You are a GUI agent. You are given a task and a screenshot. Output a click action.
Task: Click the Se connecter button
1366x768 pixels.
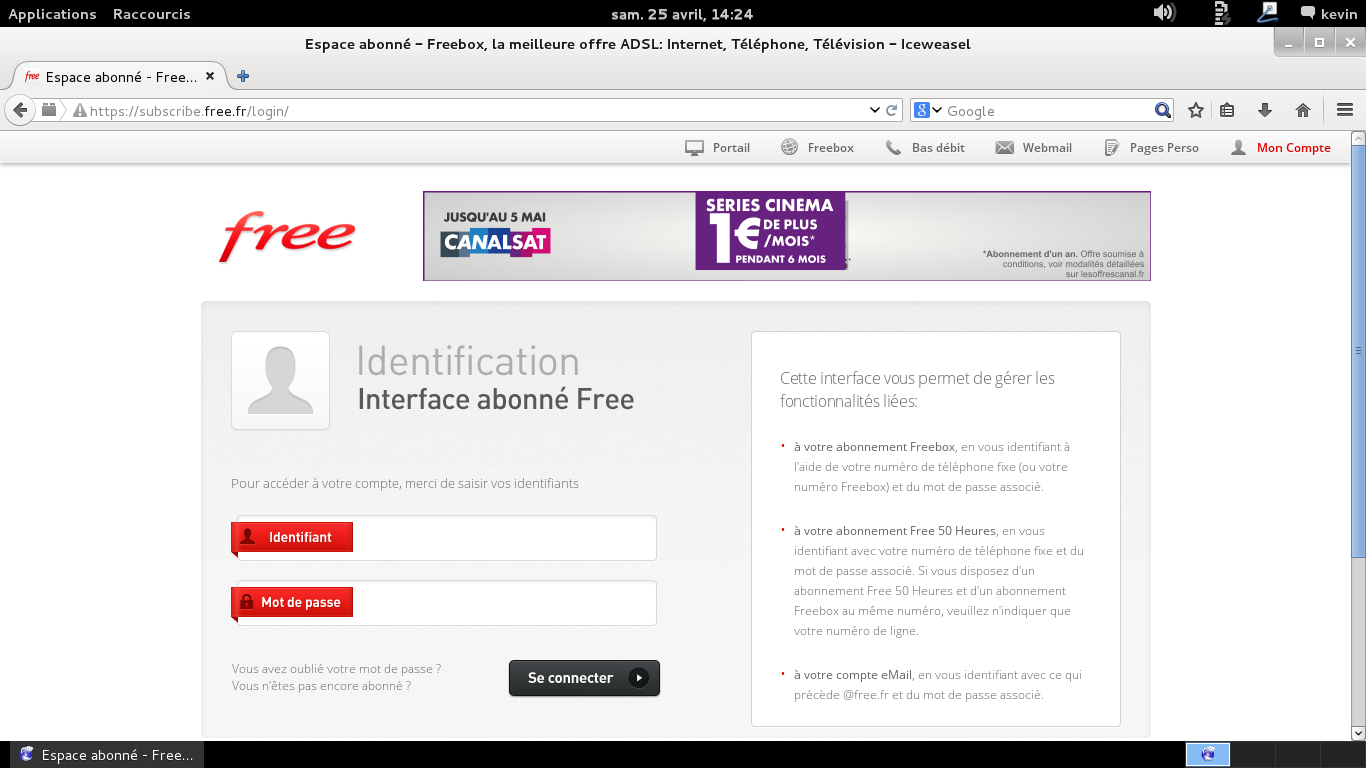[584, 678]
